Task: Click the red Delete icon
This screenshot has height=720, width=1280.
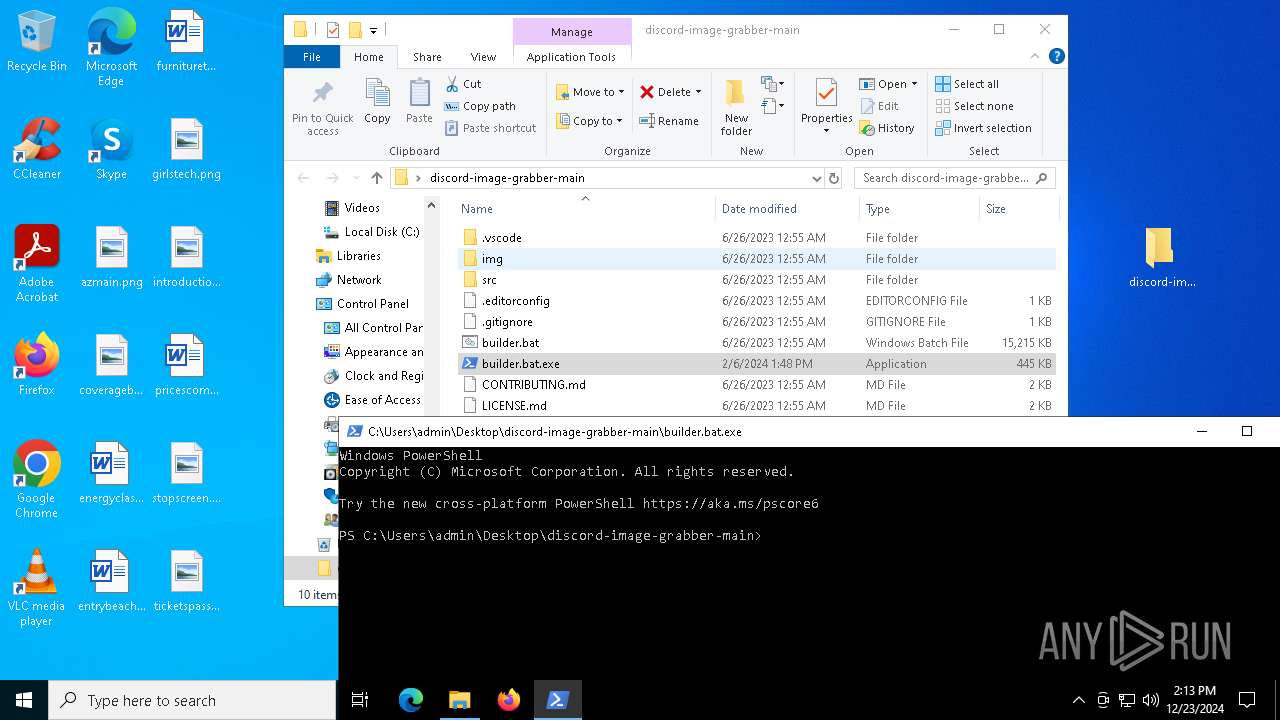Action: point(647,92)
